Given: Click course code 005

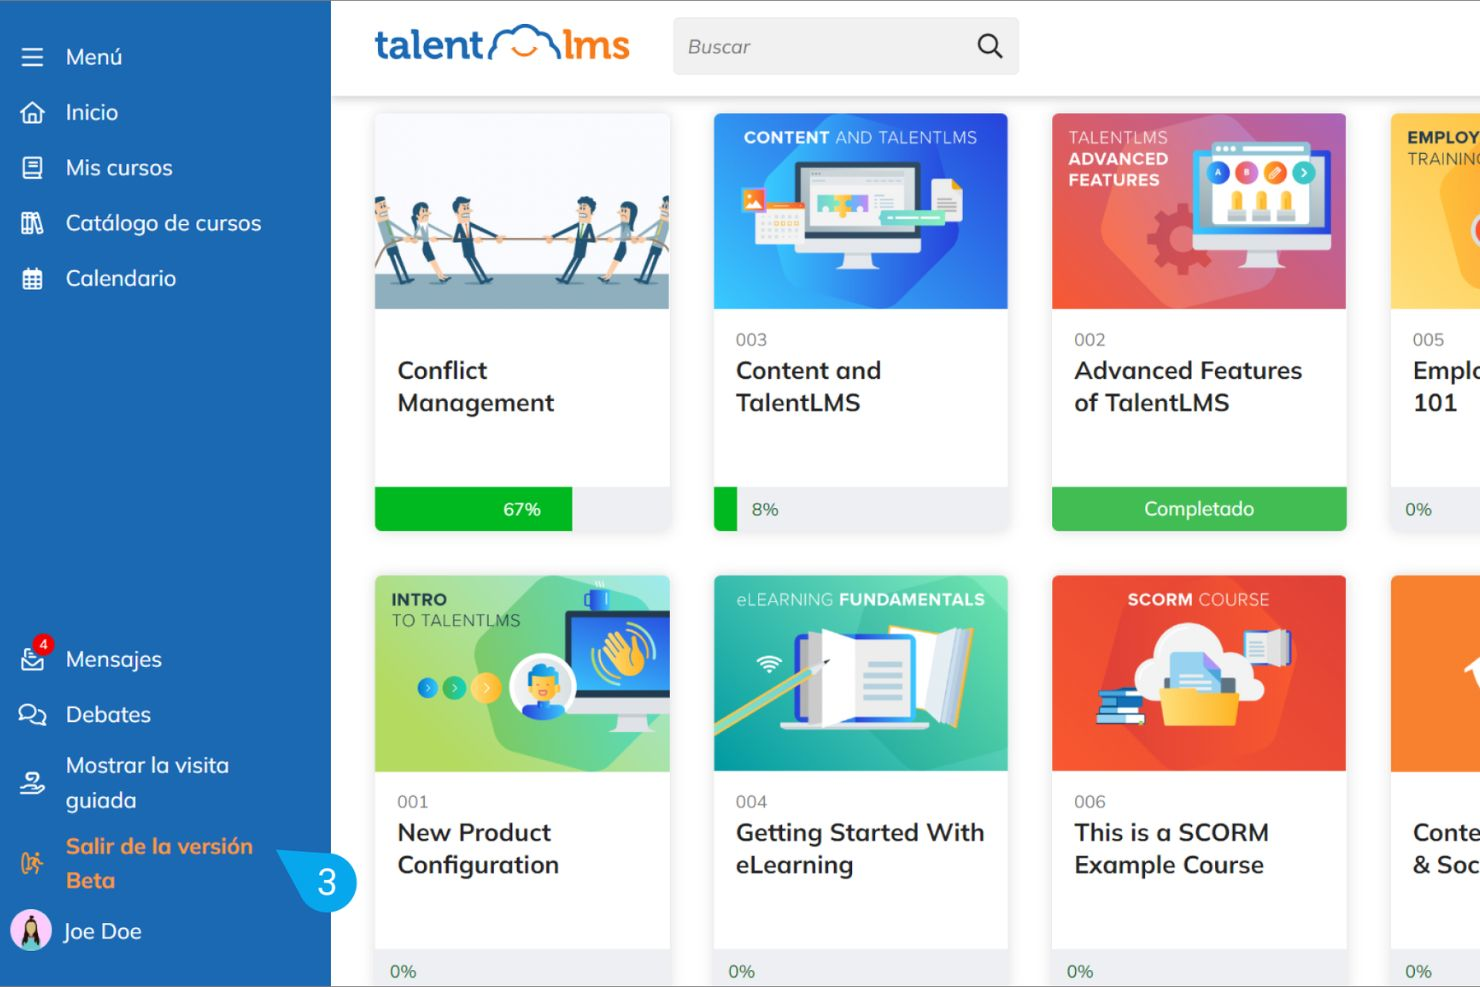Looking at the screenshot, I should pos(1428,340).
